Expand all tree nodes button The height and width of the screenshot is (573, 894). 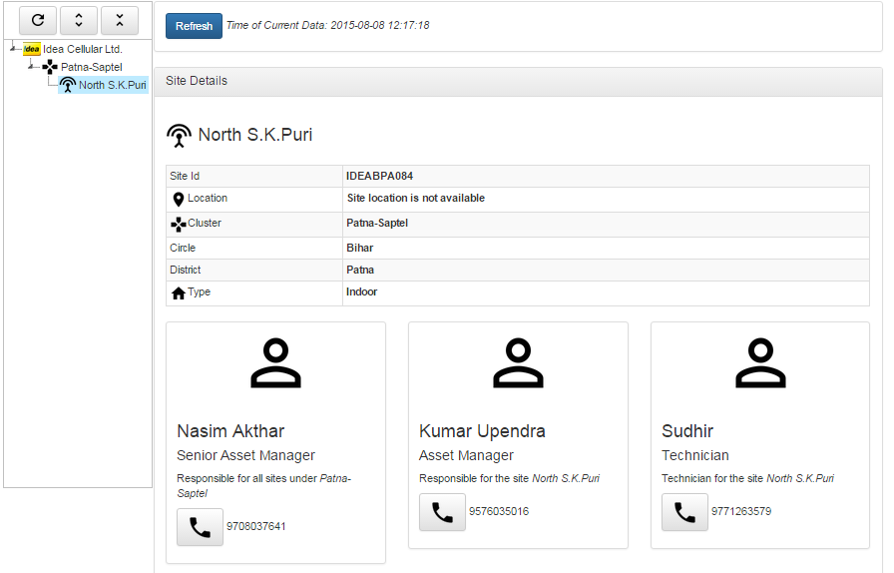(x=79, y=21)
